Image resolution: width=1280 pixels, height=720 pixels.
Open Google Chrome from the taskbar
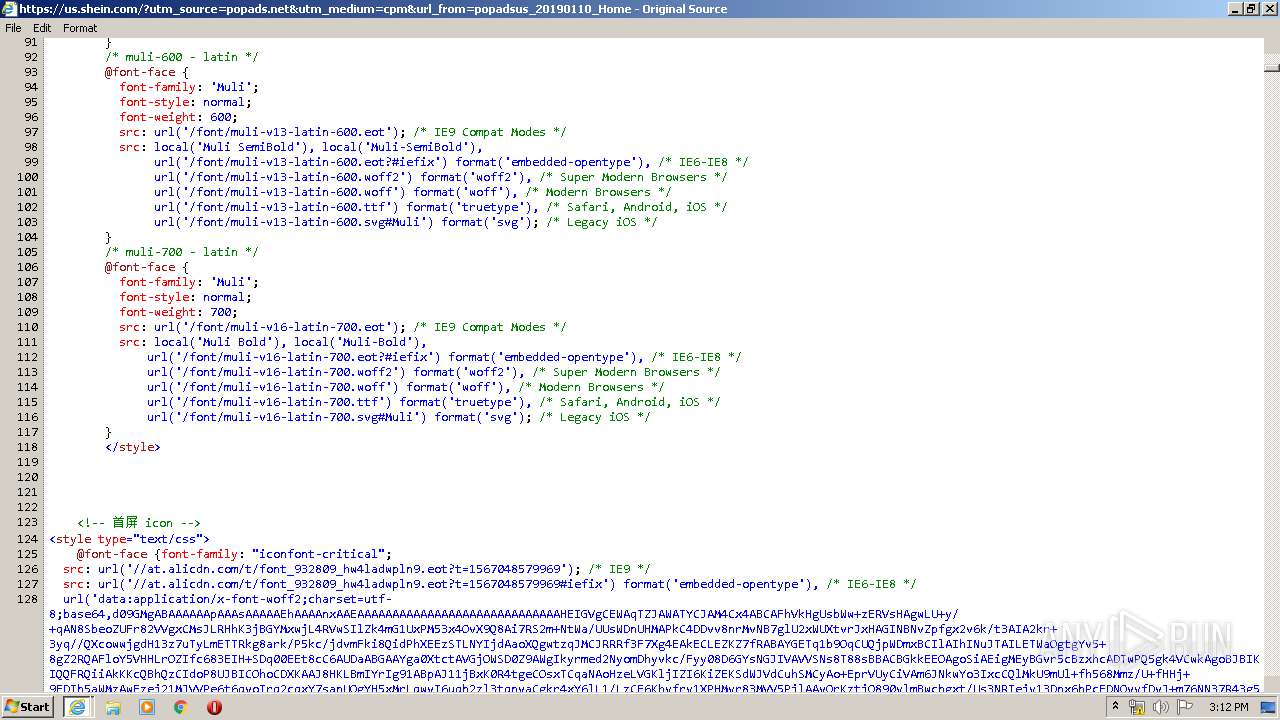tap(180, 706)
